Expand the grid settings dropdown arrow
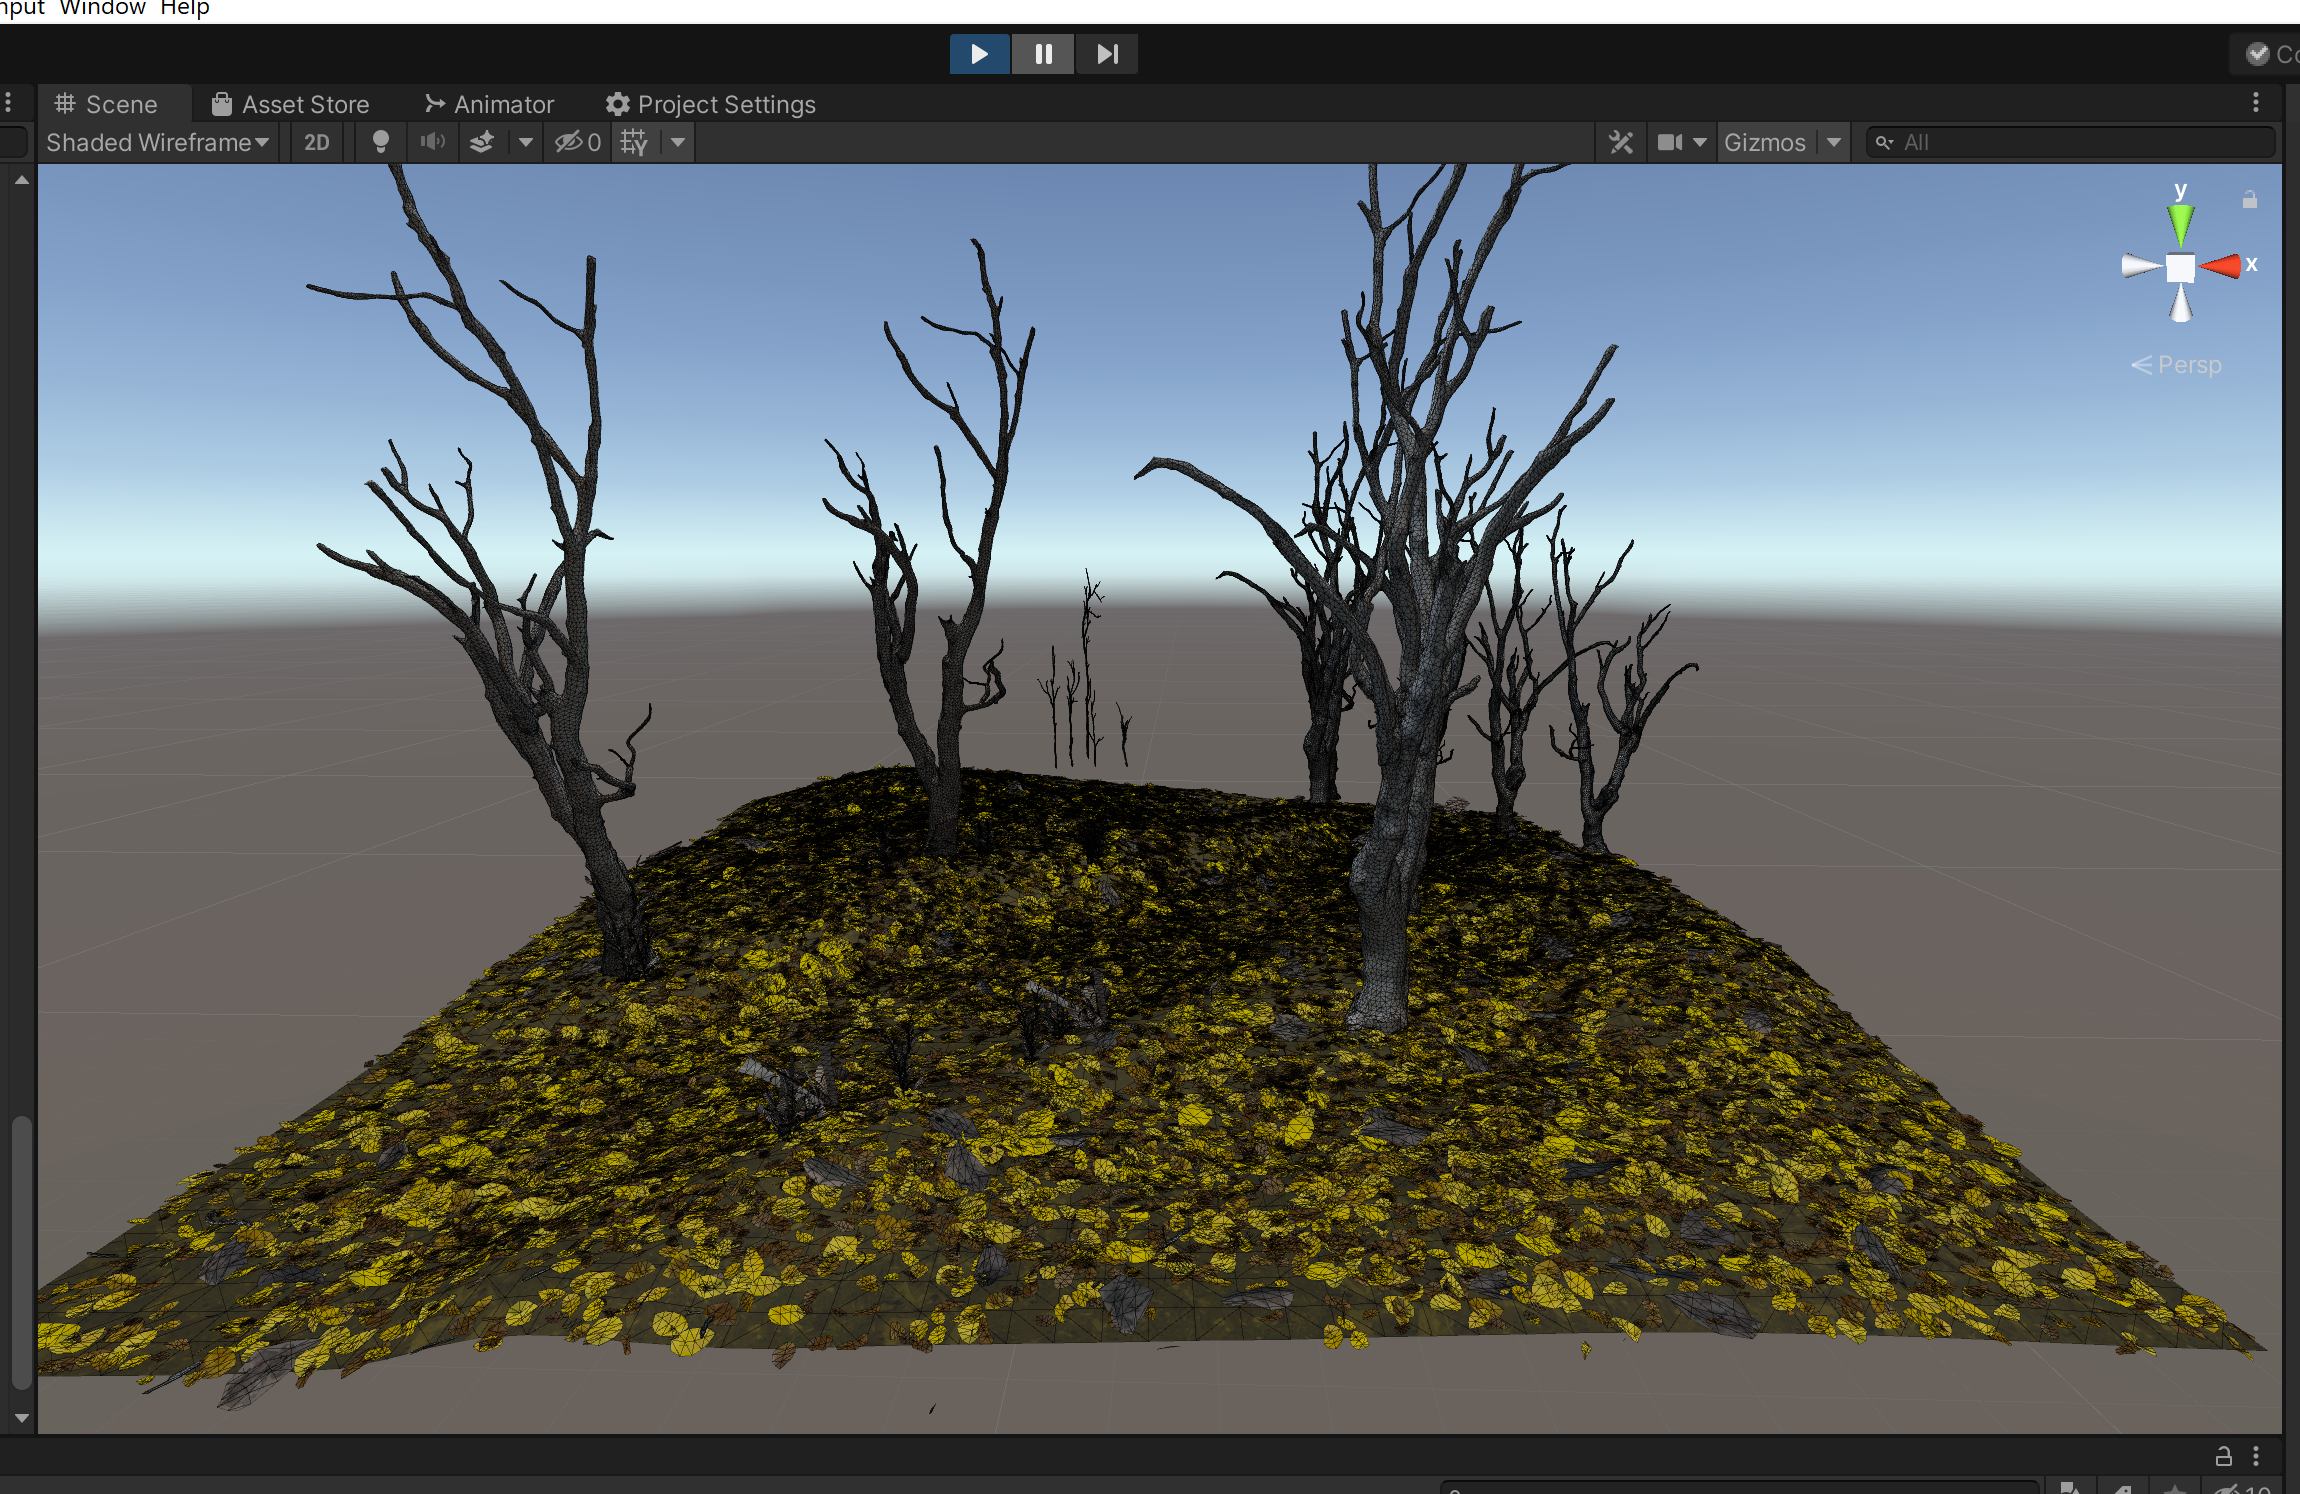 (x=678, y=142)
